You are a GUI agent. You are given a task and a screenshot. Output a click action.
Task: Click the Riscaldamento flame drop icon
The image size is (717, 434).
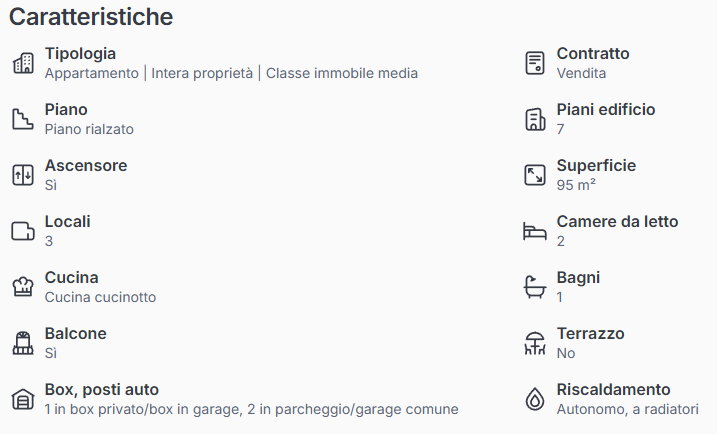pos(535,400)
